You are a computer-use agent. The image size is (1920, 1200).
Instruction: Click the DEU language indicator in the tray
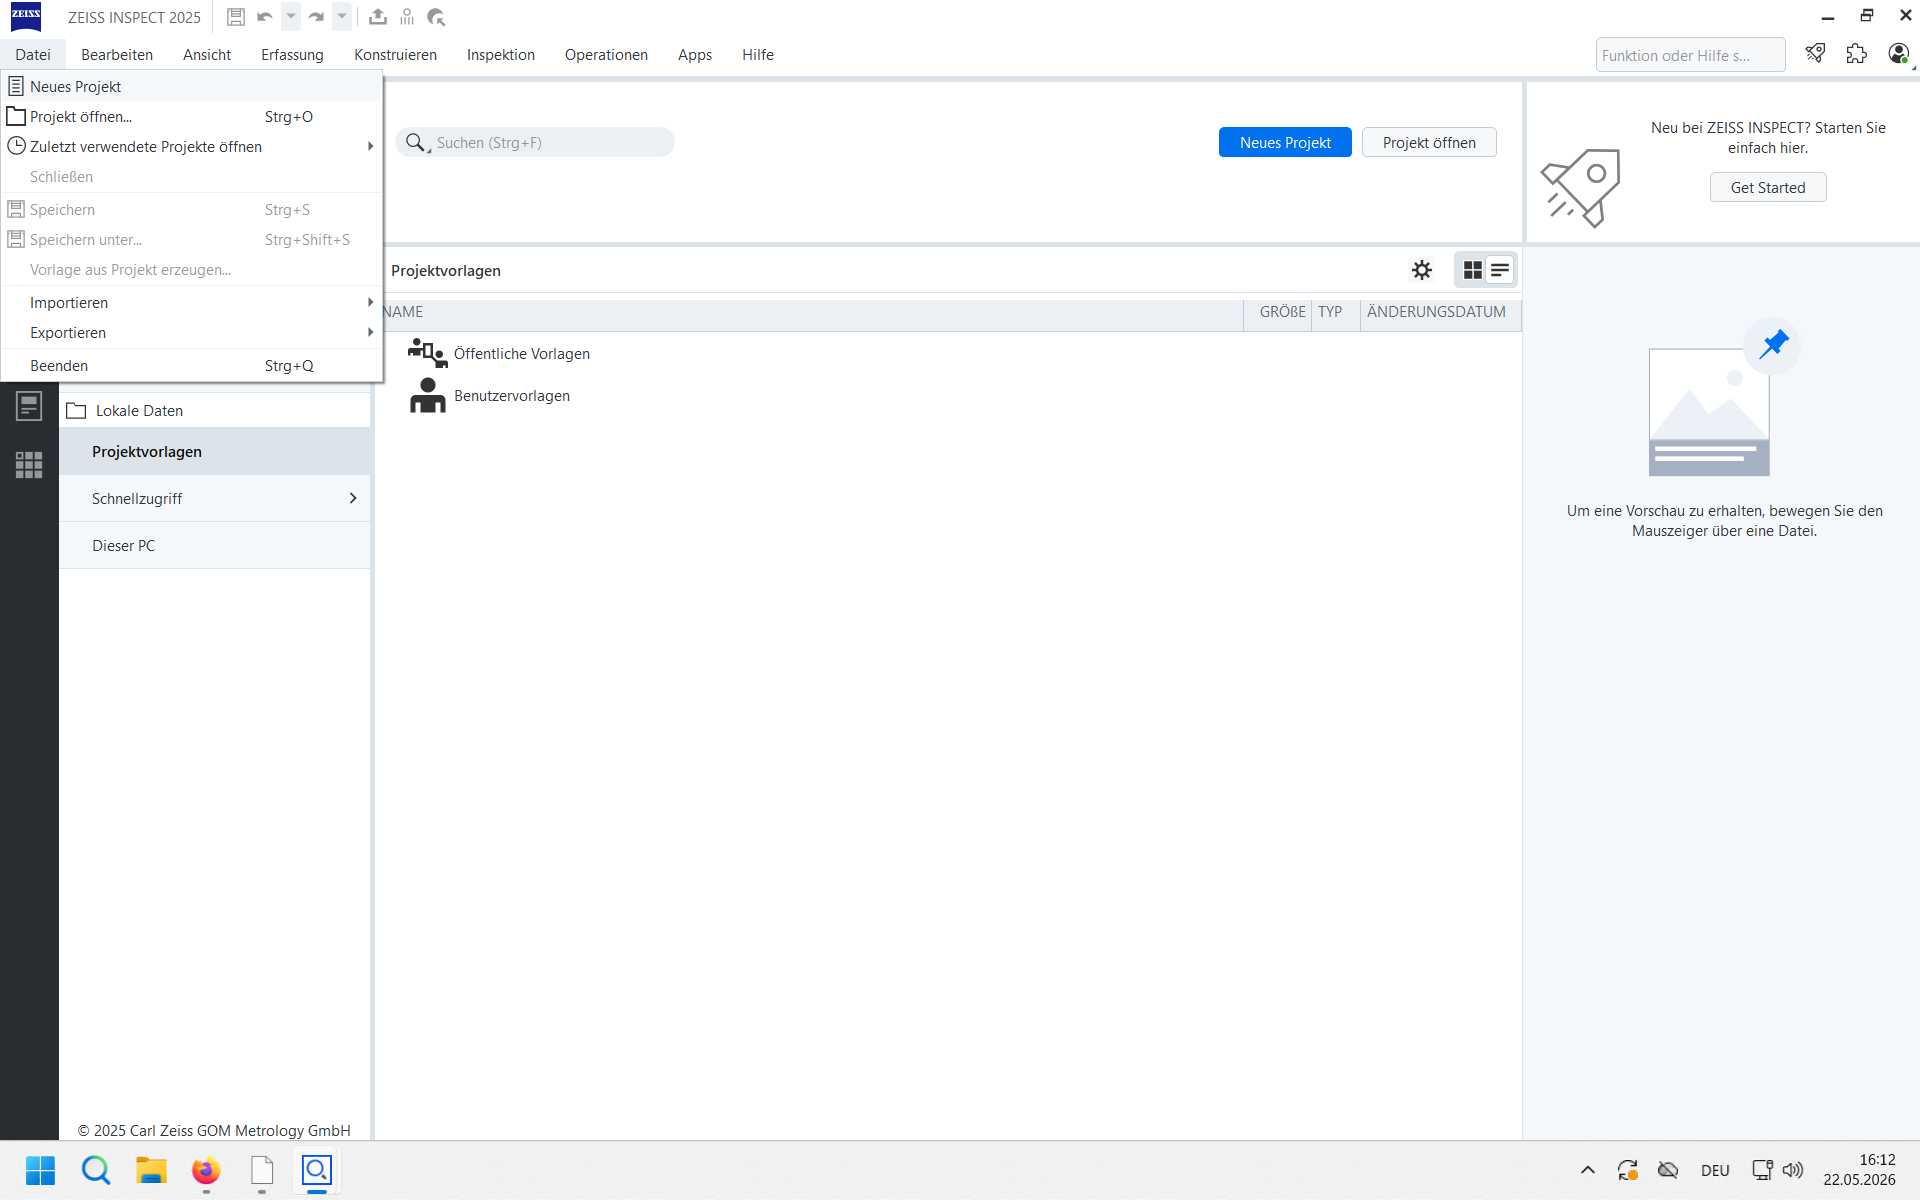(1715, 1170)
